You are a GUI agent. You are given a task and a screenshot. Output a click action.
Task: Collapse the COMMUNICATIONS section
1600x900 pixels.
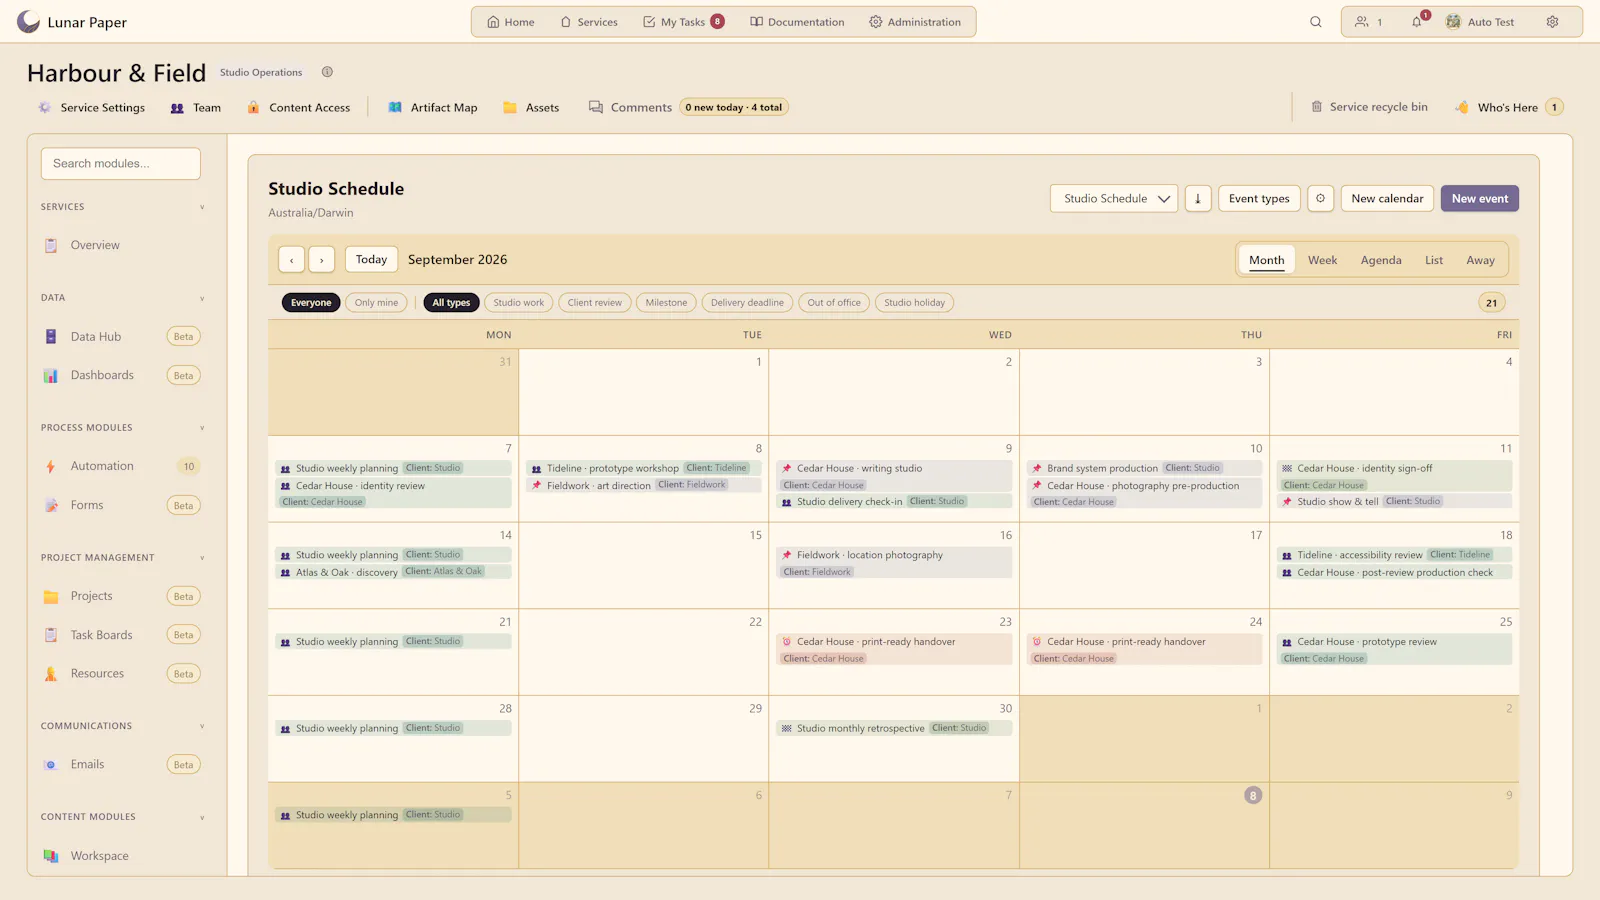pyautogui.click(x=202, y=726)
